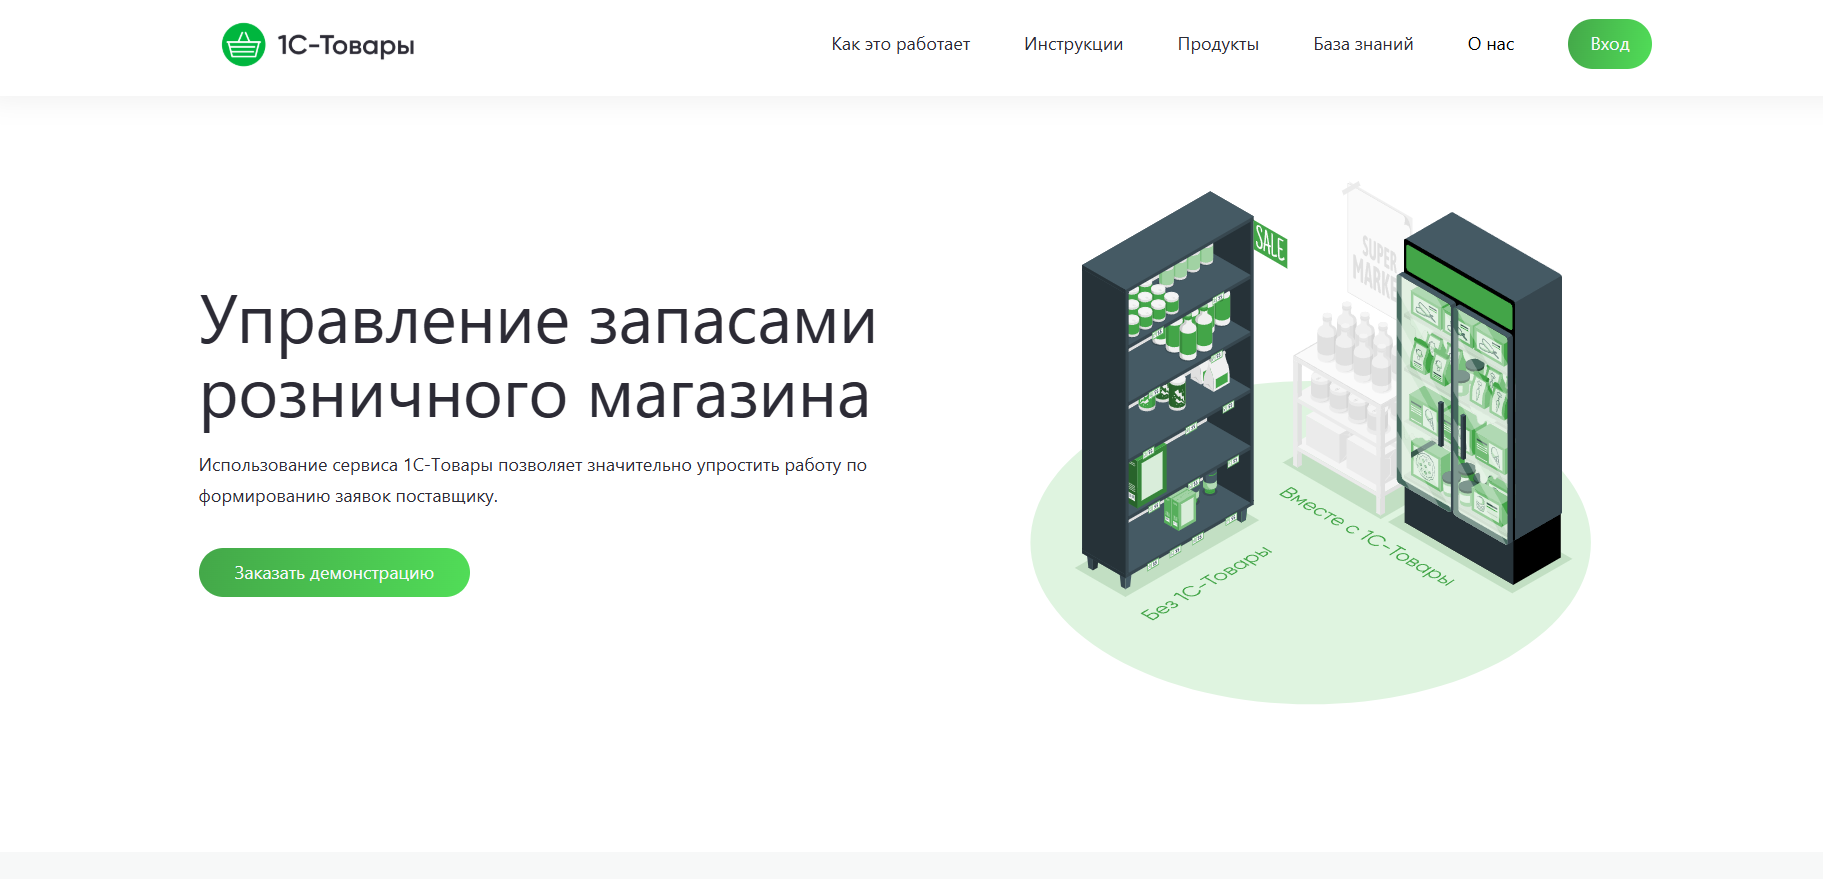Open the Продукты navigation link
The width and height of the screenshot is (1823, 879).
point(1217,44)
